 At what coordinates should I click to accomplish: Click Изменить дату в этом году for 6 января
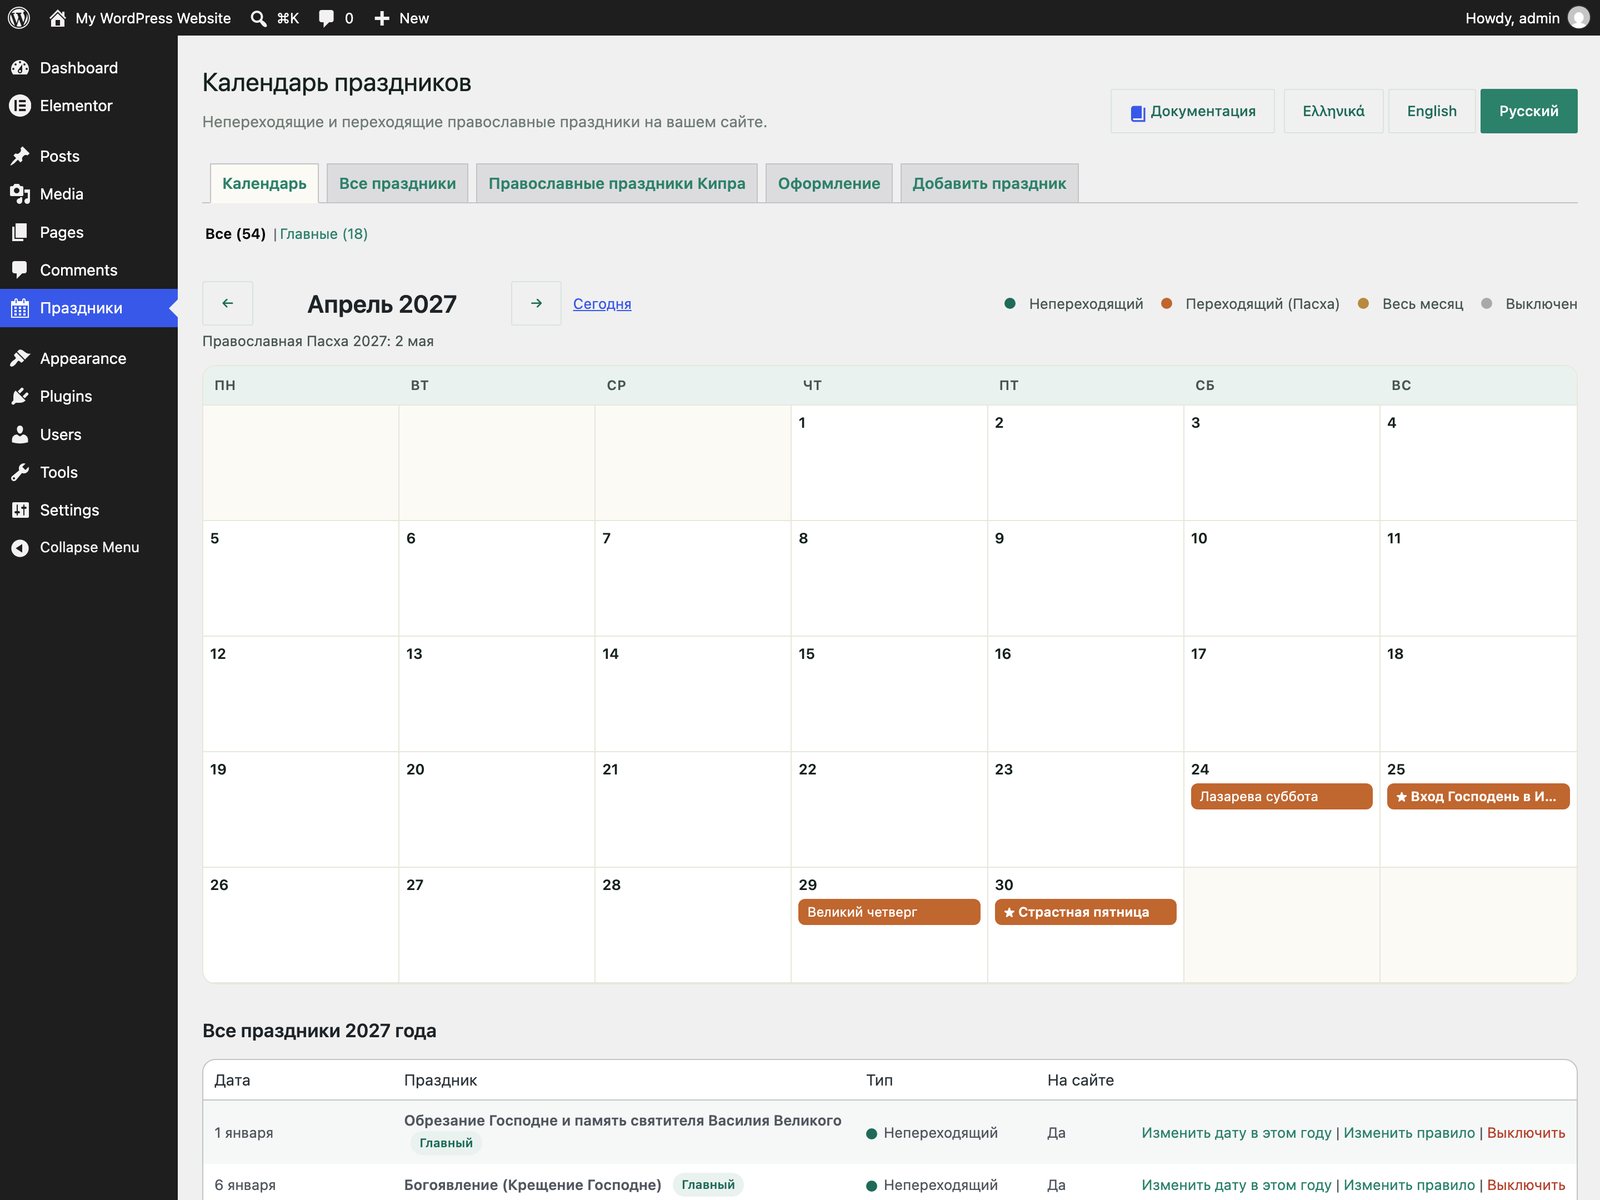click(1236, 1185)
